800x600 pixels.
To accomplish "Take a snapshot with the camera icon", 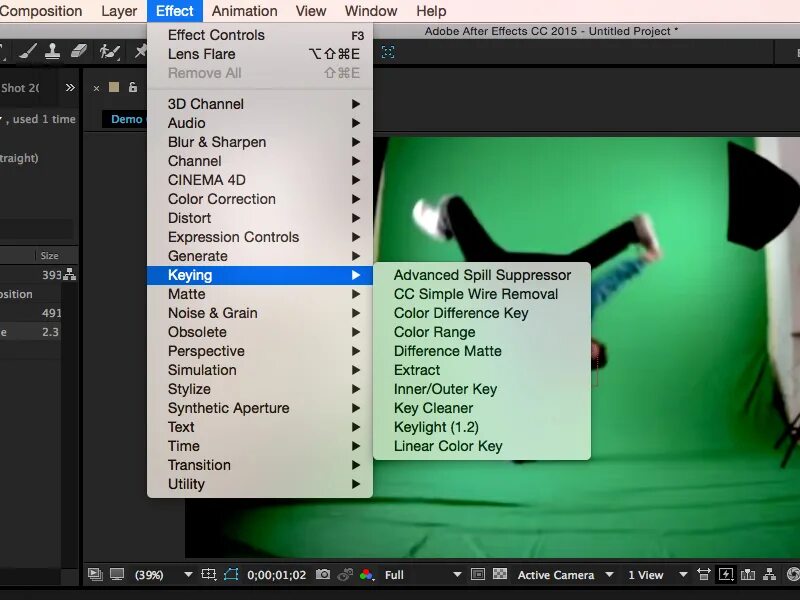I will (x=322, y=574).
